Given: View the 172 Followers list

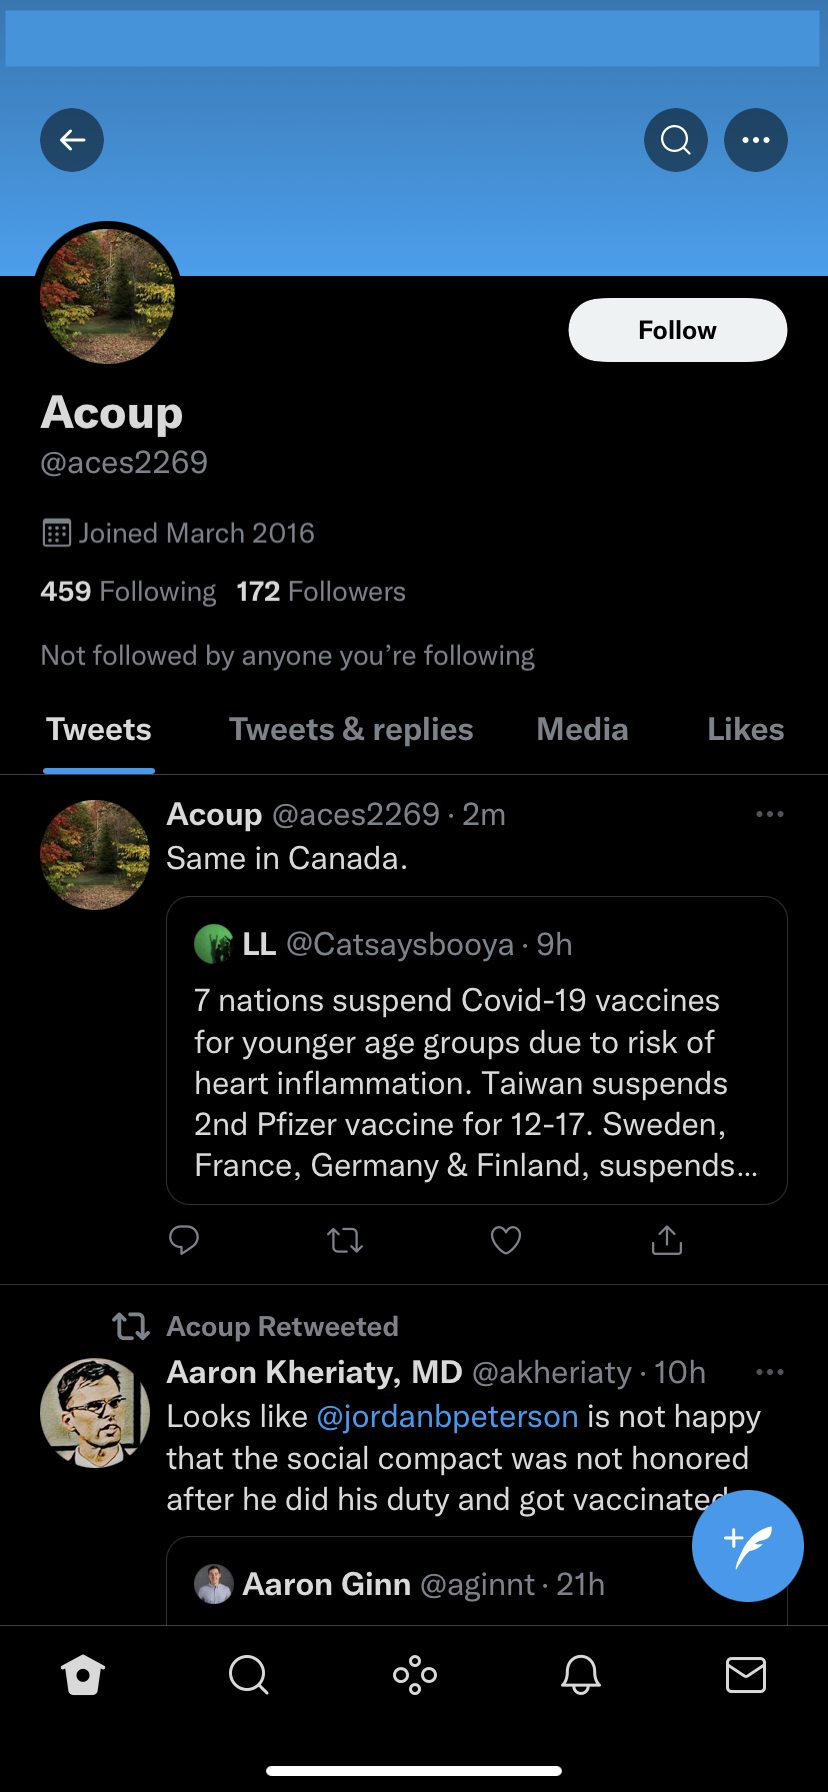Looking at the screenshot, I should [321, 592].
